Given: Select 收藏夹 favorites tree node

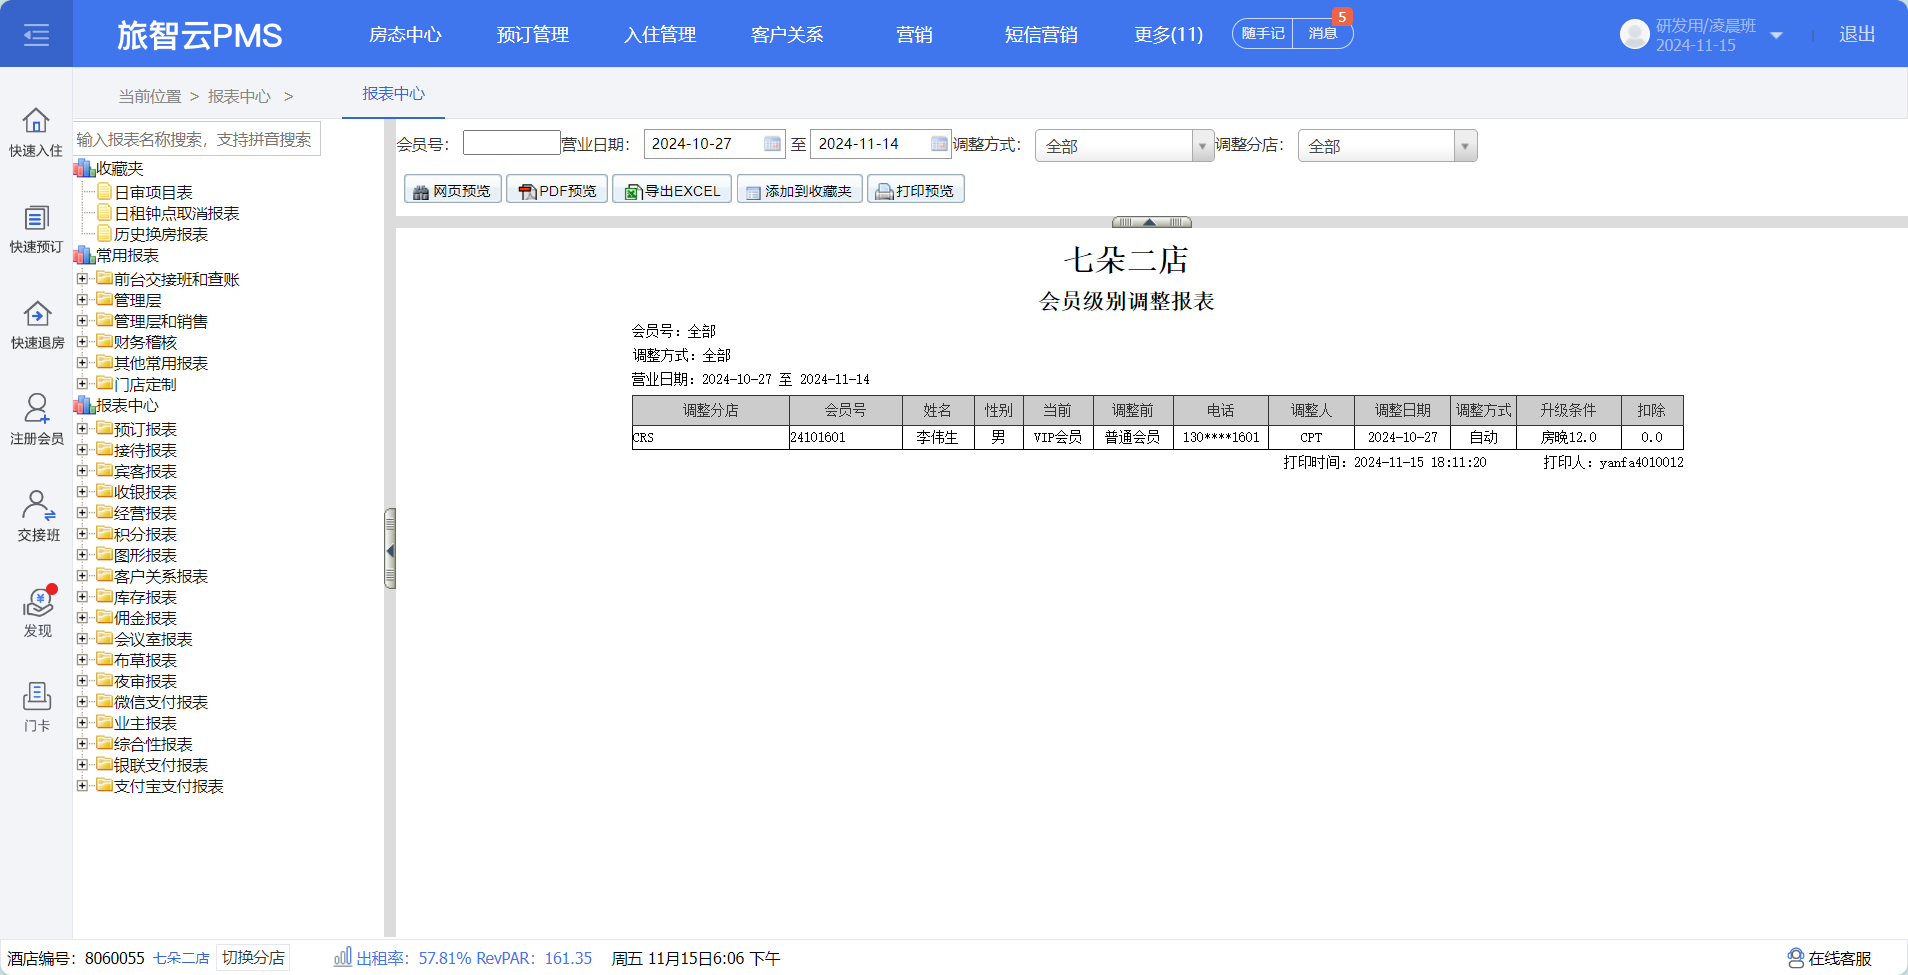Looking at the screenshot, I should pyautogui.click(x=120, y=168).
